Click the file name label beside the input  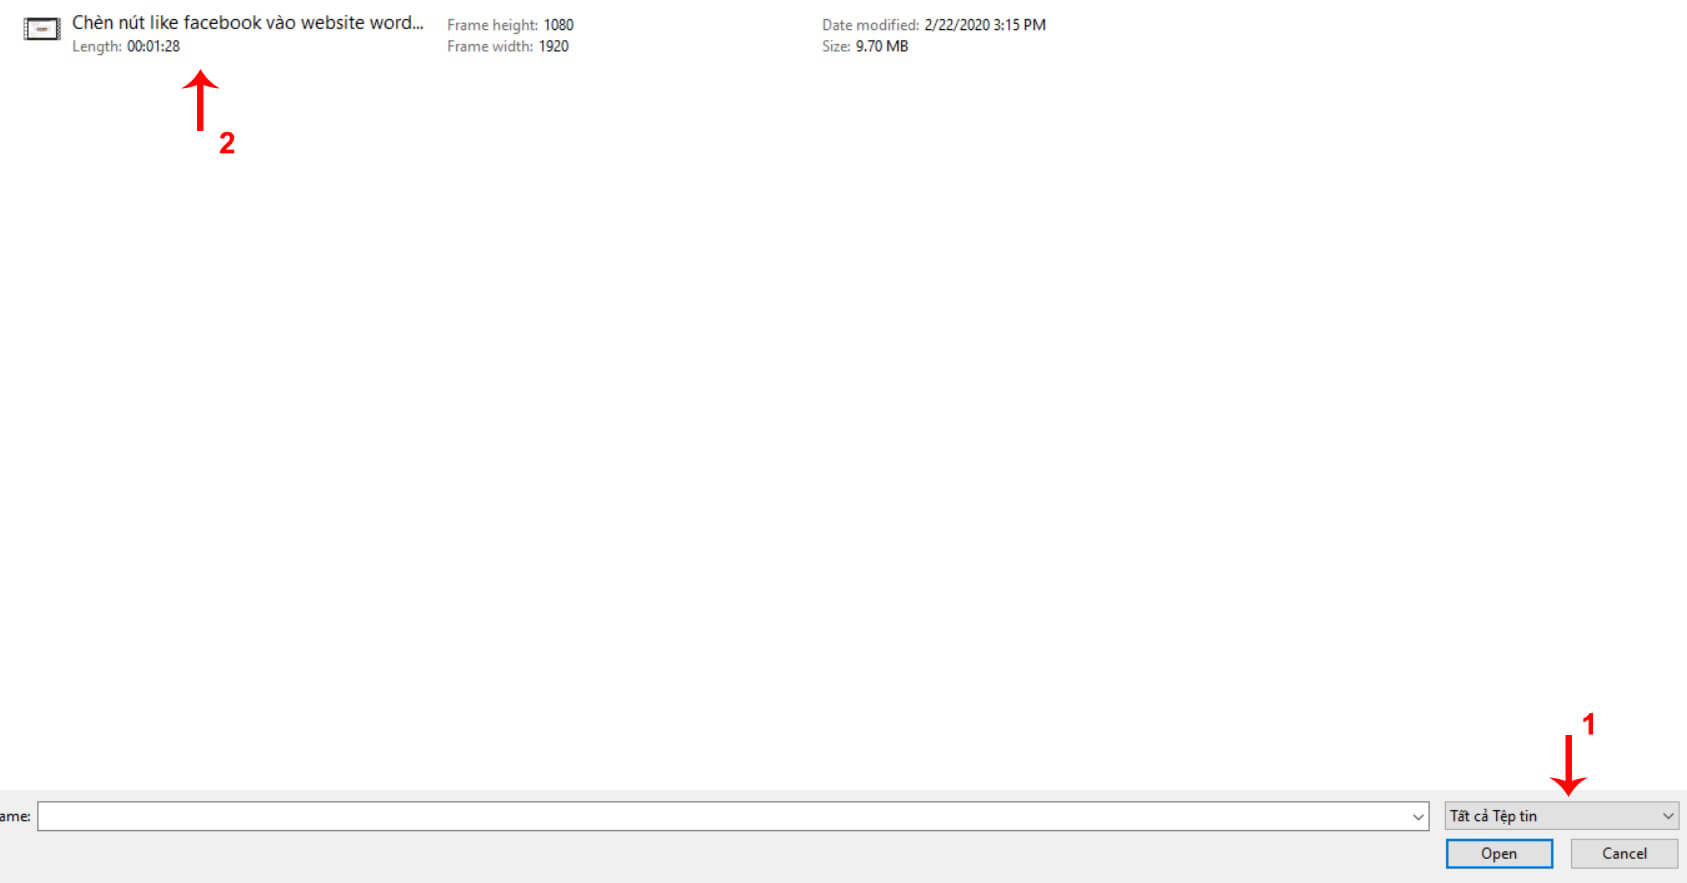[x=15, y=816]
